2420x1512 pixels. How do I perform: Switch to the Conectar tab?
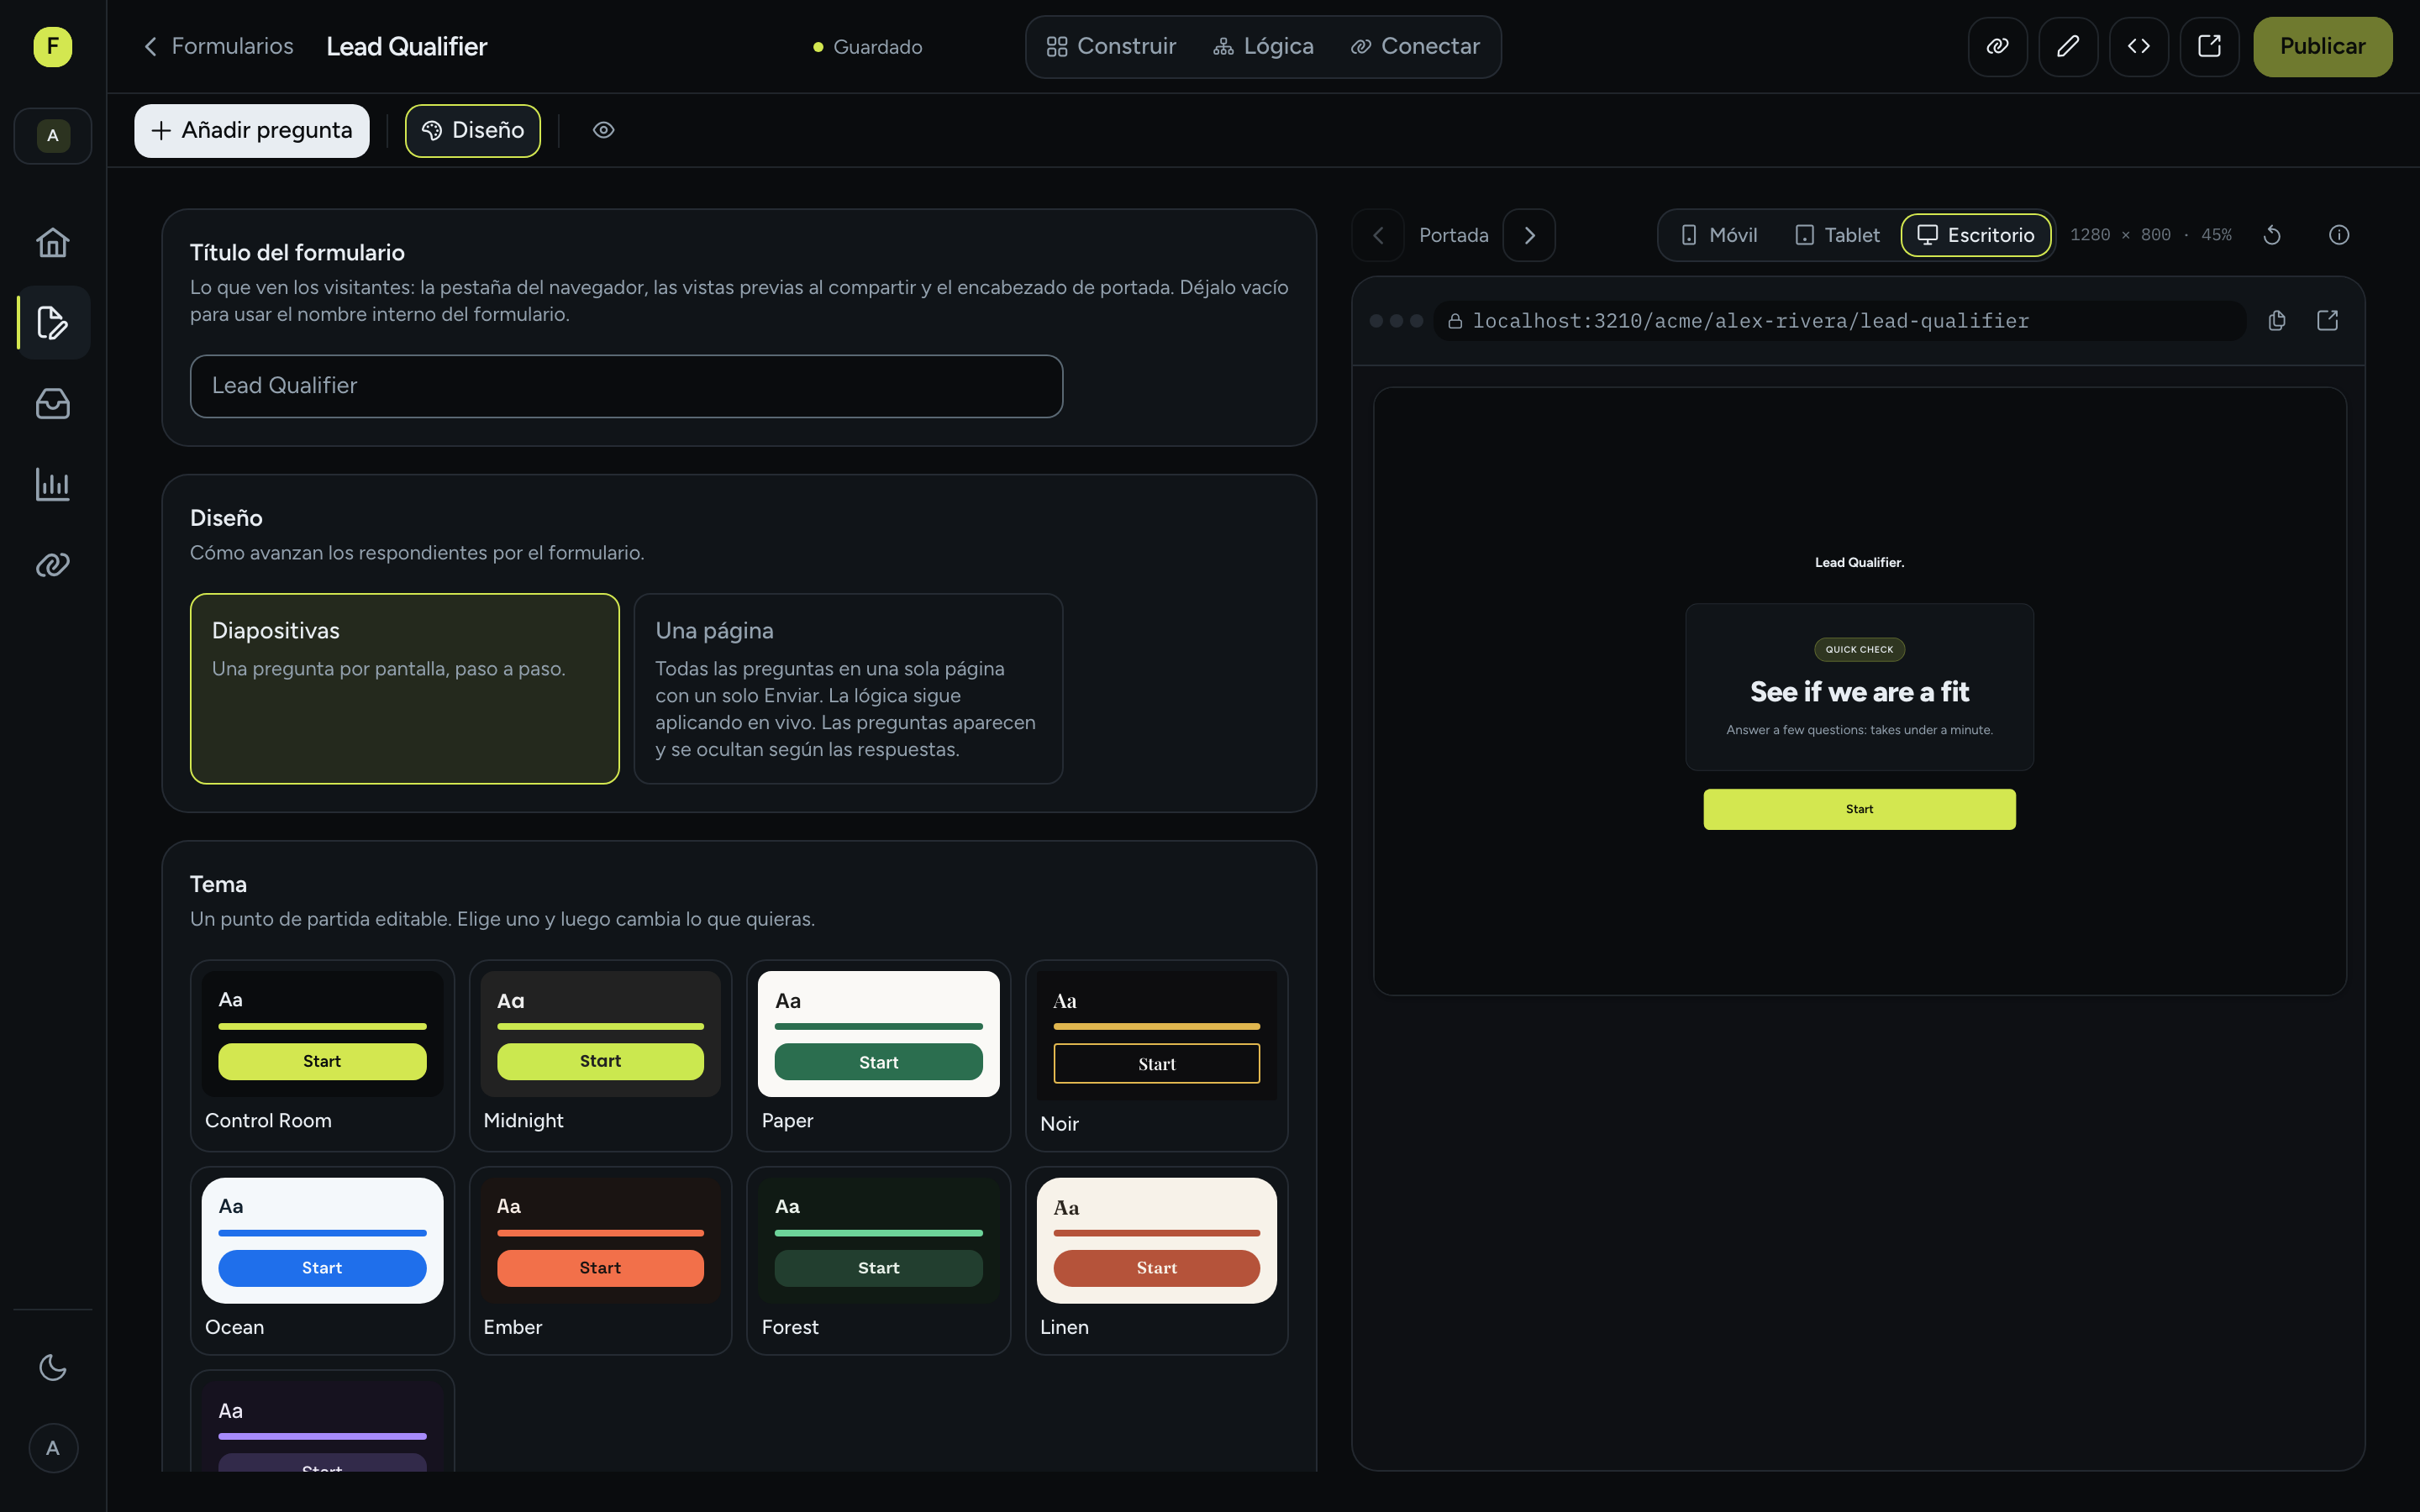(x=1414, y=46)
